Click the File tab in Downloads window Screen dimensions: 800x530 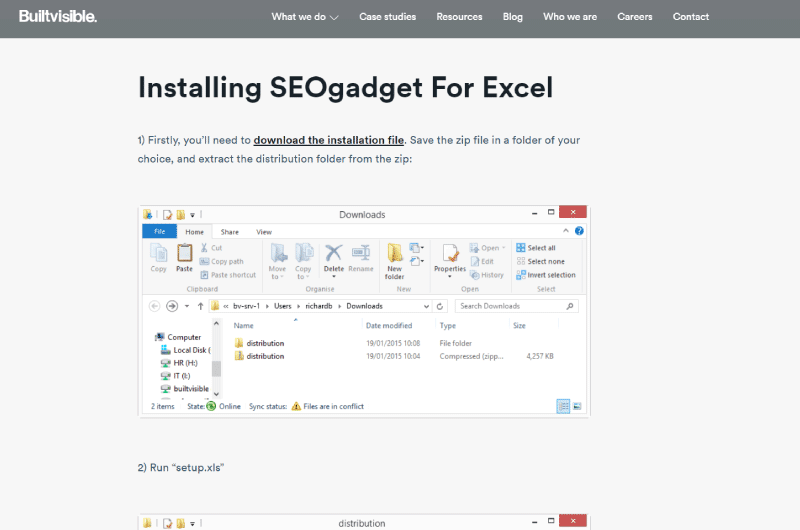[160, 232]
